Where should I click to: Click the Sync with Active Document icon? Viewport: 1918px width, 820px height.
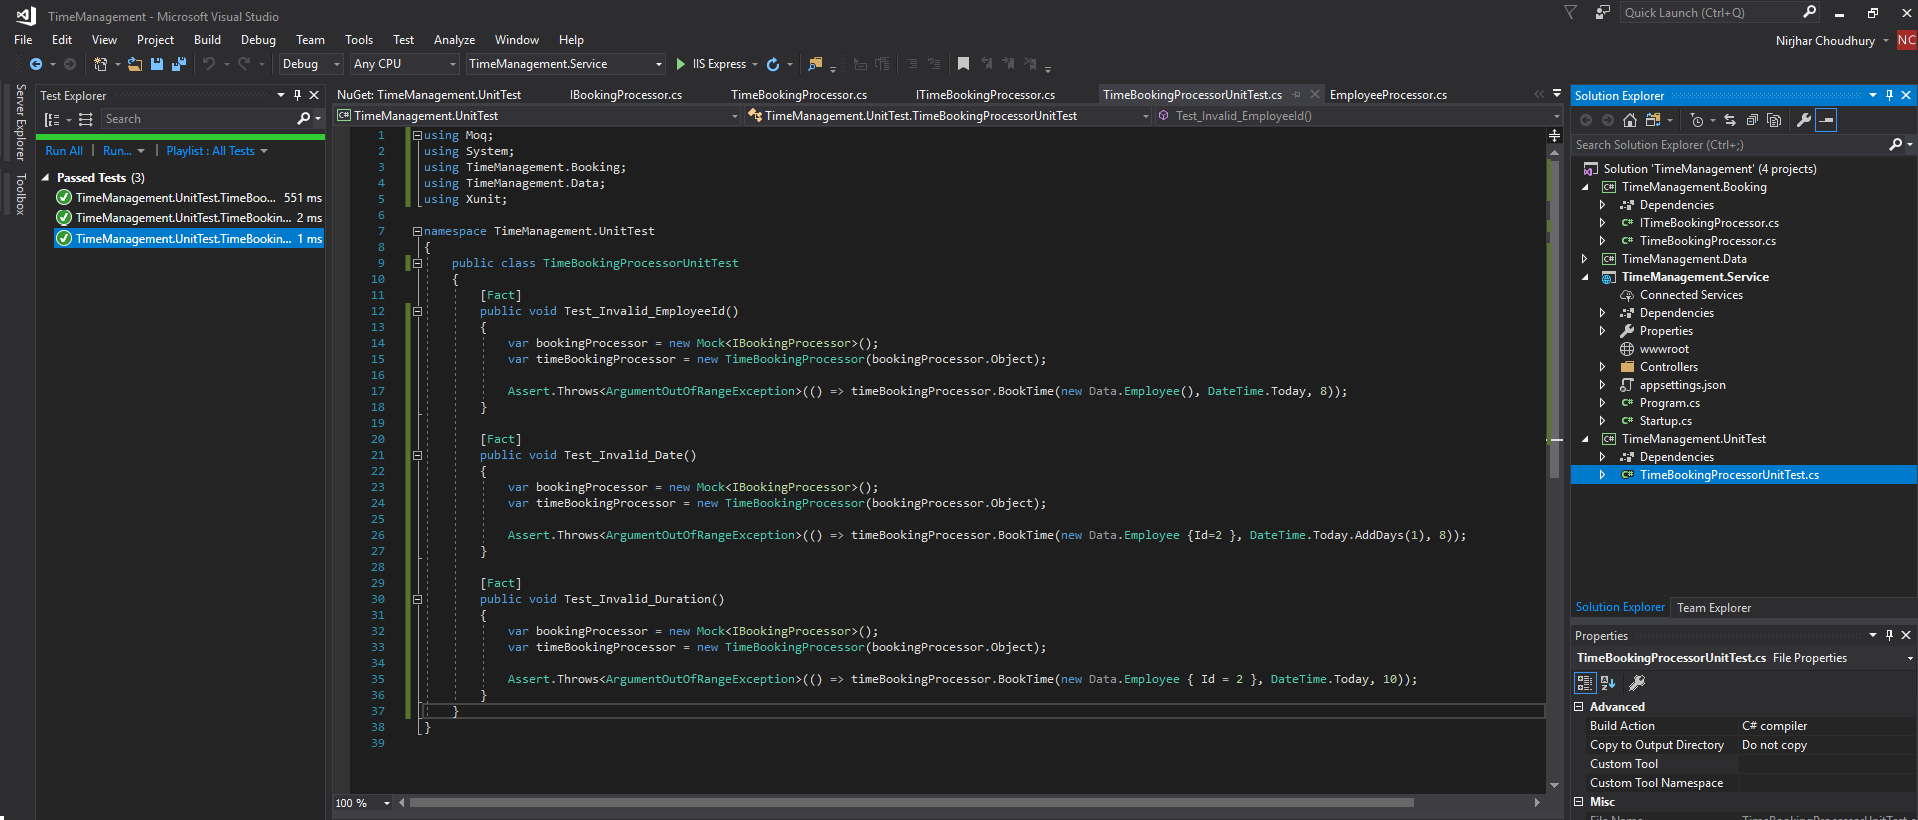pos(1730,120)
